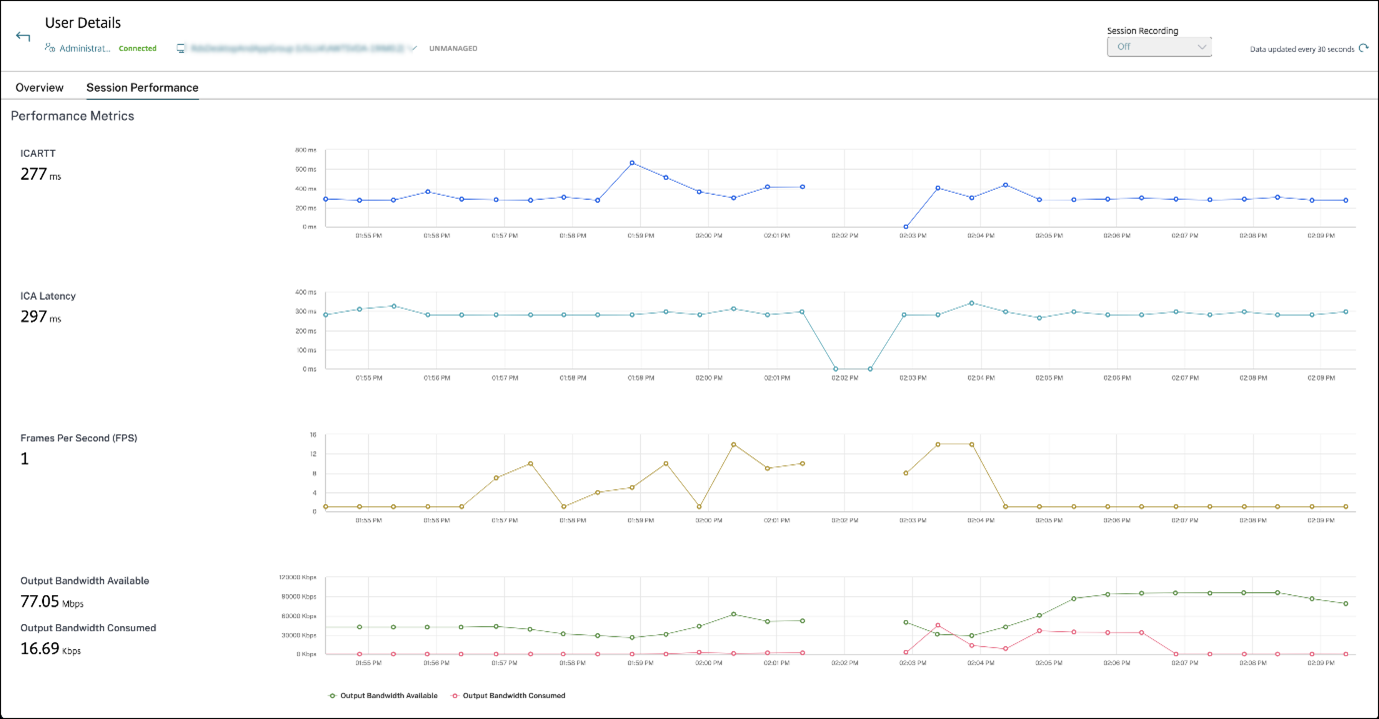Viewport: 1379px width, 719px height.
Task: Click the ICARTT peak point near 01:59 PM
Action: (x=632, y=163)
